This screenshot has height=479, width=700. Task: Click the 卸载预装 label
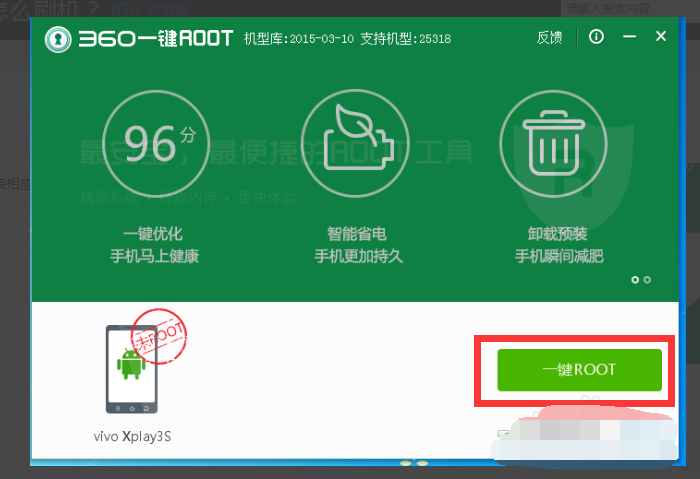(558, 233)
